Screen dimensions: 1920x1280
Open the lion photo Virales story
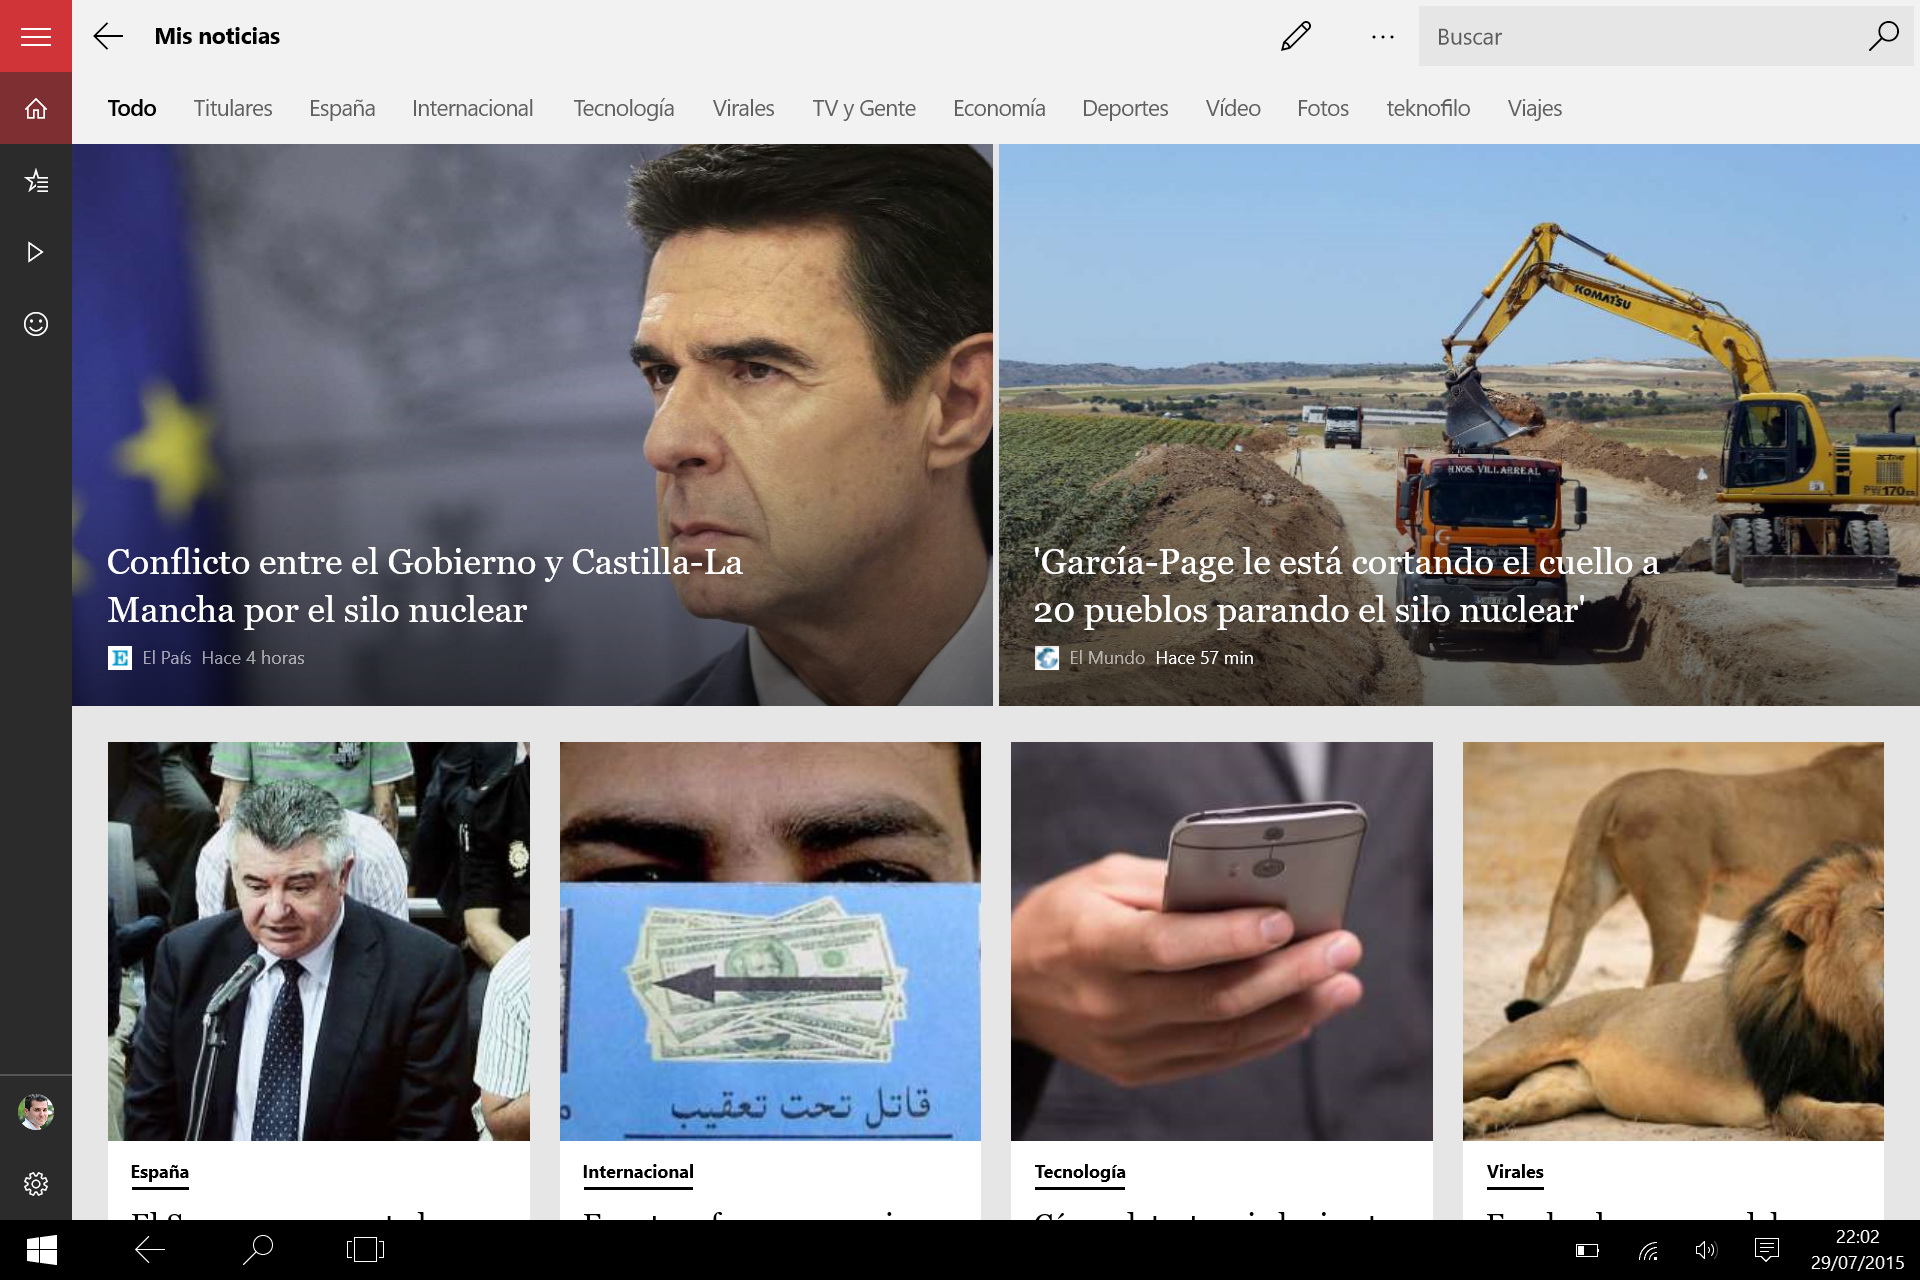click(1672, 940)
